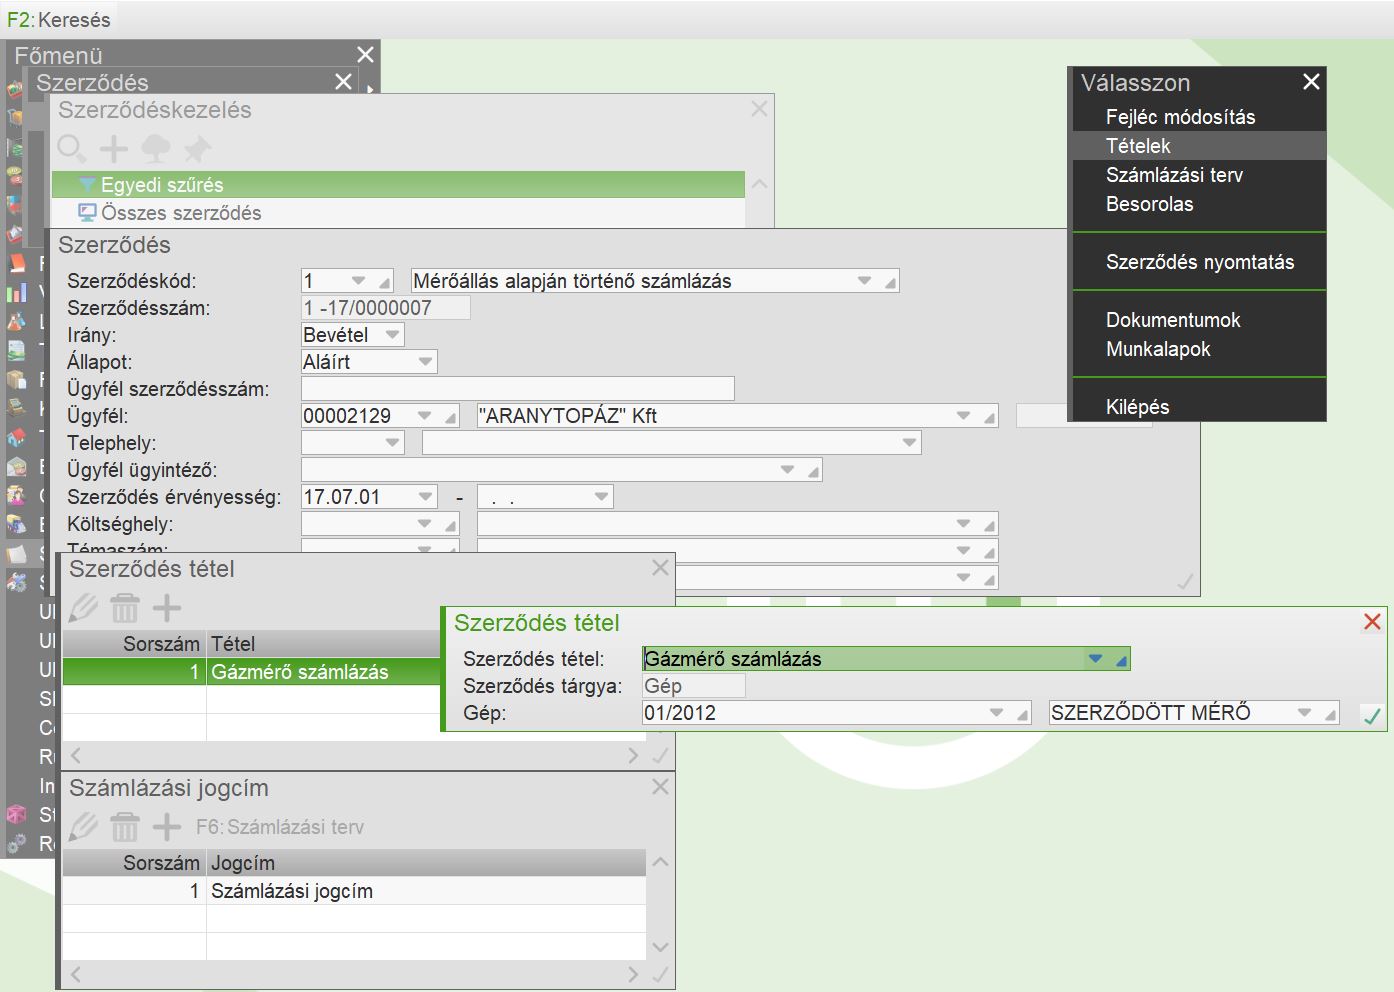Select the Összes szerződés filter item
Image resolution: width=1394 pixels, height=992 pixels.
coord(181,213)
